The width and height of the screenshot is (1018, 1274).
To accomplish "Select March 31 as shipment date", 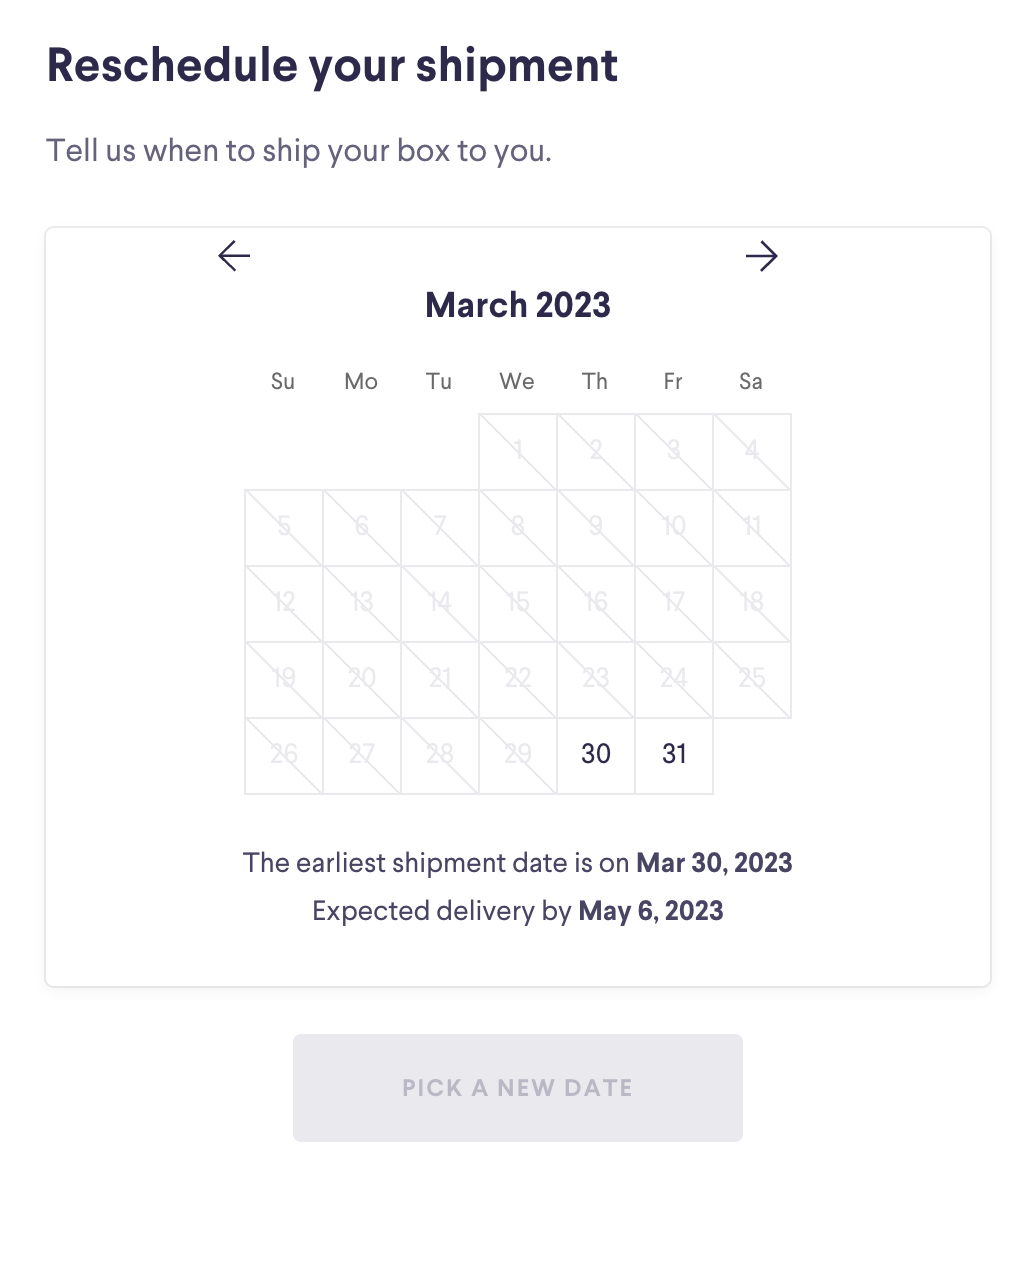I will 674,754.
